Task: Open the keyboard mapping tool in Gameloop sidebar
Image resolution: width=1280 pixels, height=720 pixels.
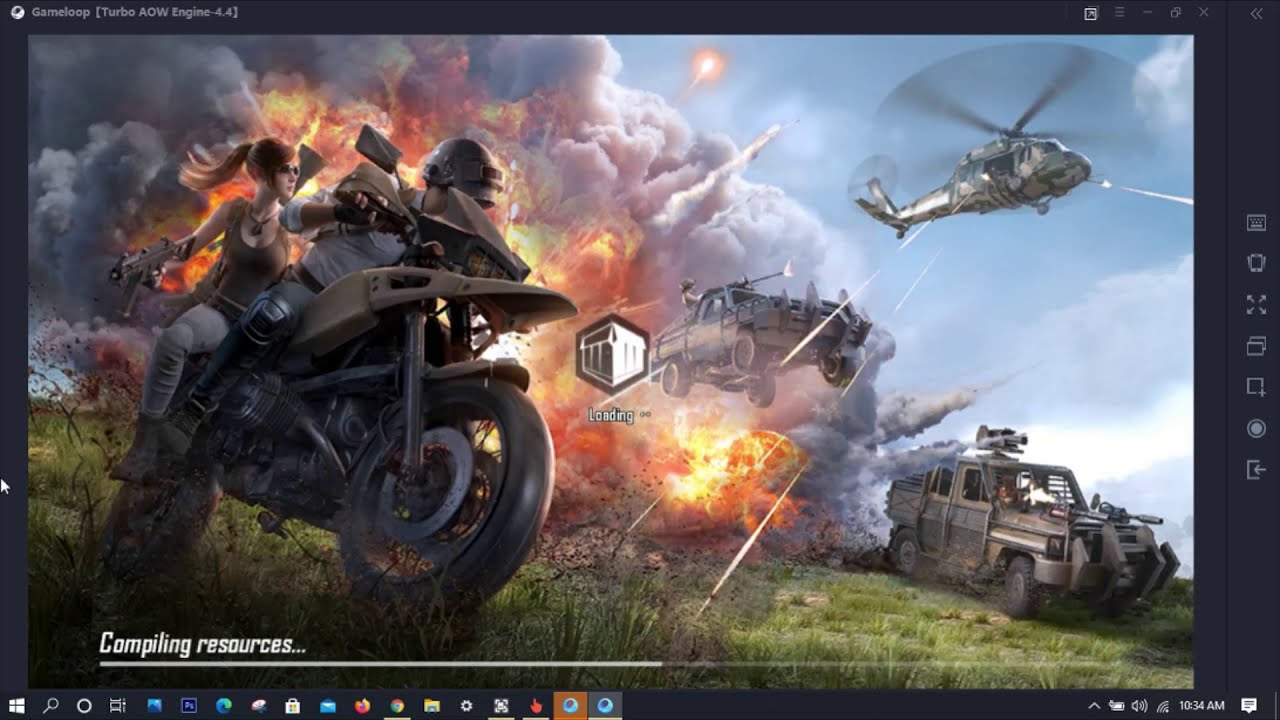Action: tap(1256, 223)
